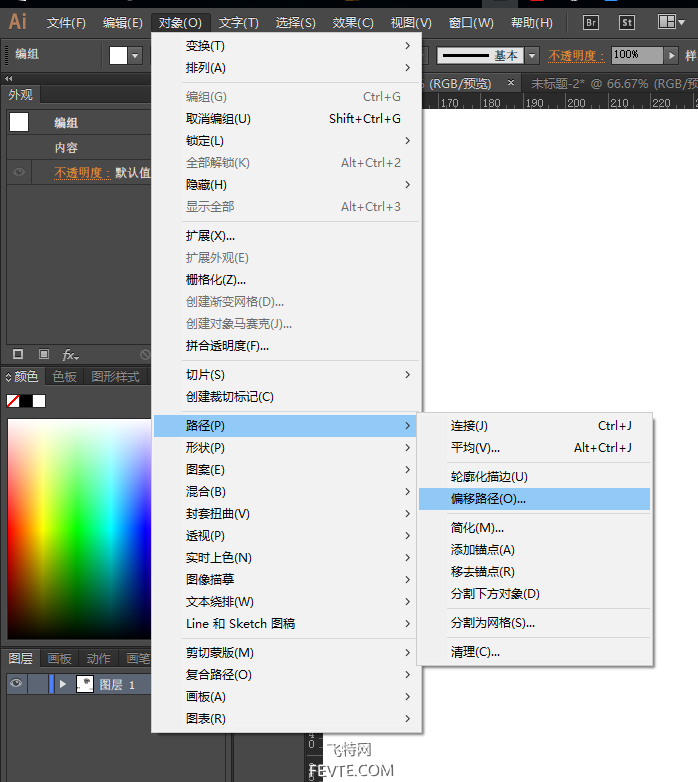Choose 分割为网格(S)... menu item

(x=534, y=623)
